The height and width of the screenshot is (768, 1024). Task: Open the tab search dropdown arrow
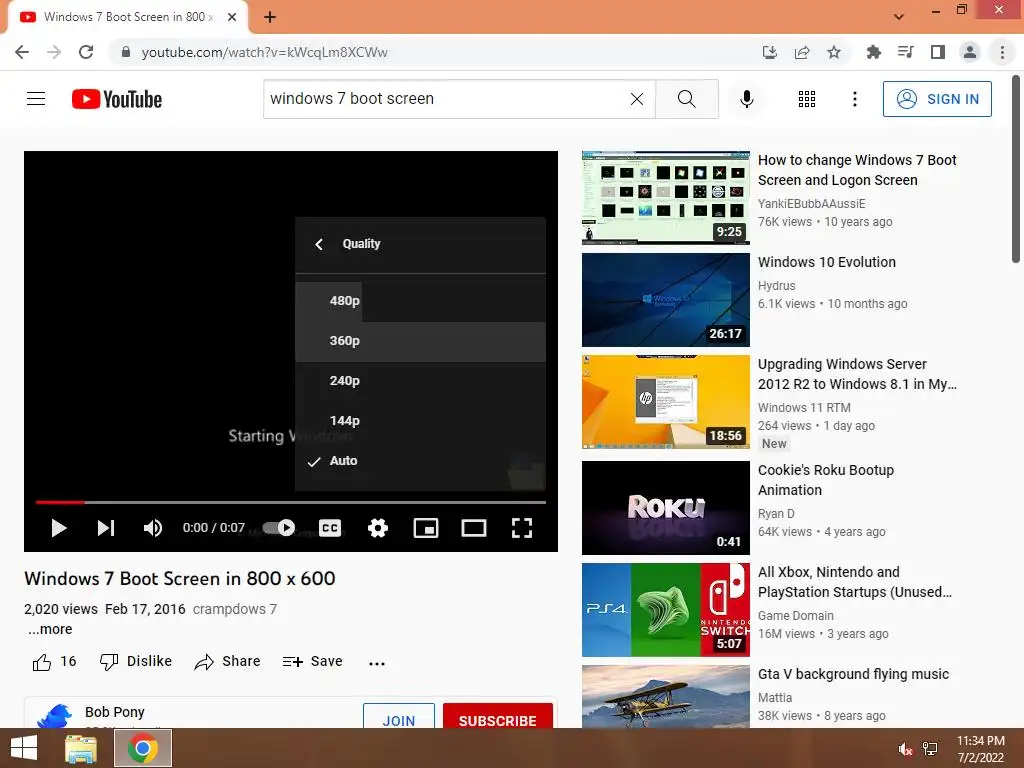pos(899,17)
